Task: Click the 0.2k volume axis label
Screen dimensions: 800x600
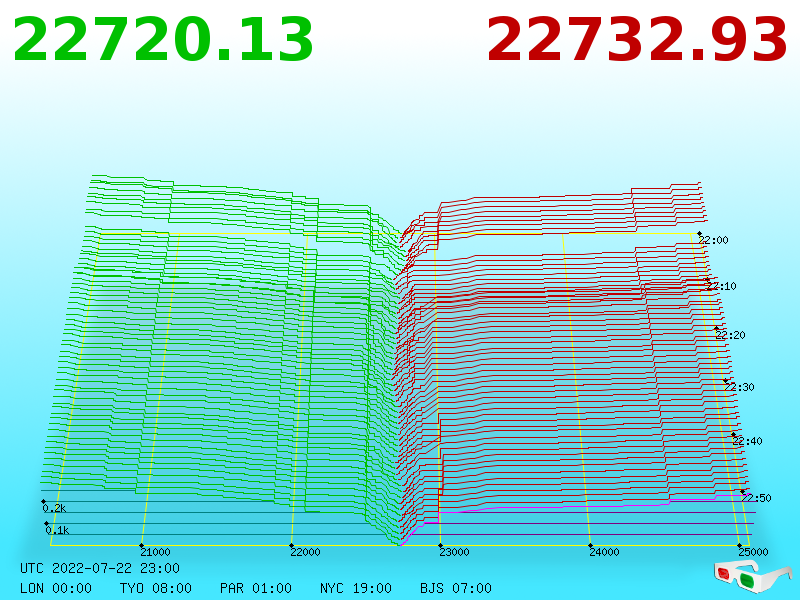Action: point(54,508)
